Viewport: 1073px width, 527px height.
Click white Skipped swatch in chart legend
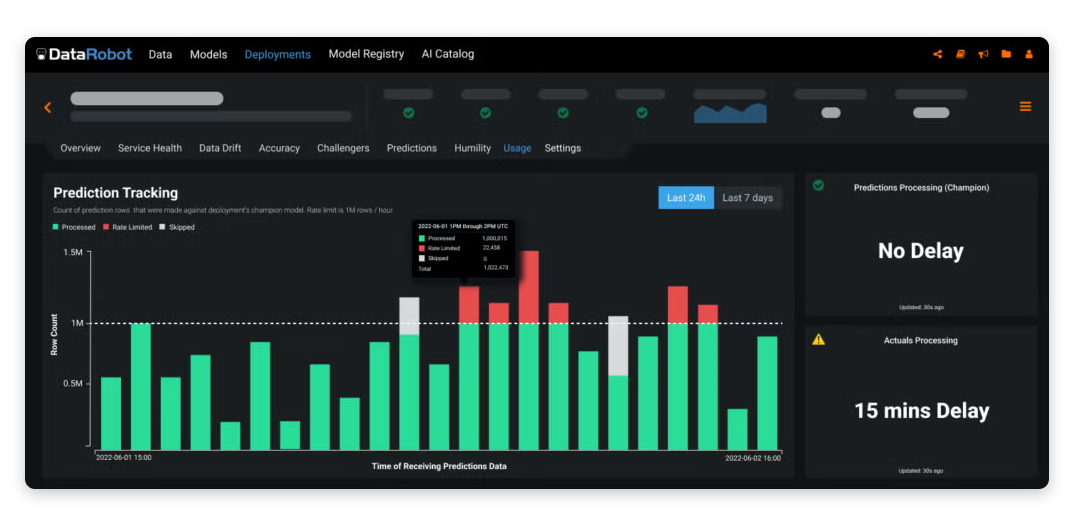tap(163, 227)
